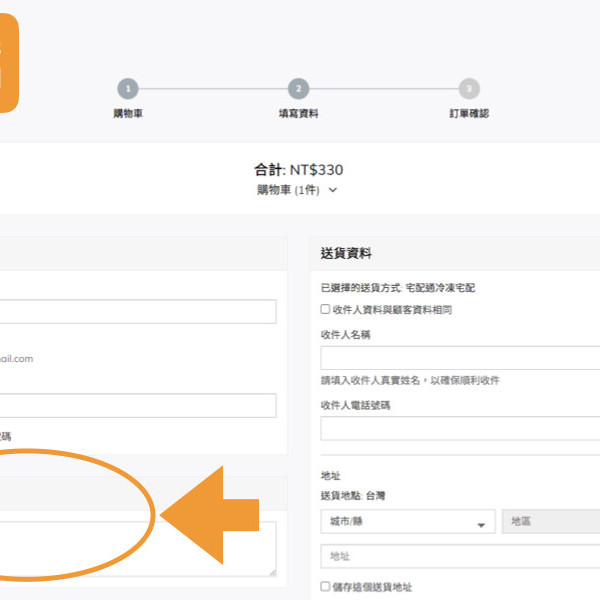Focus the 收件人名稱 input field
The width and height of the screenshot is (600, 600).
(x=460, y=358)
